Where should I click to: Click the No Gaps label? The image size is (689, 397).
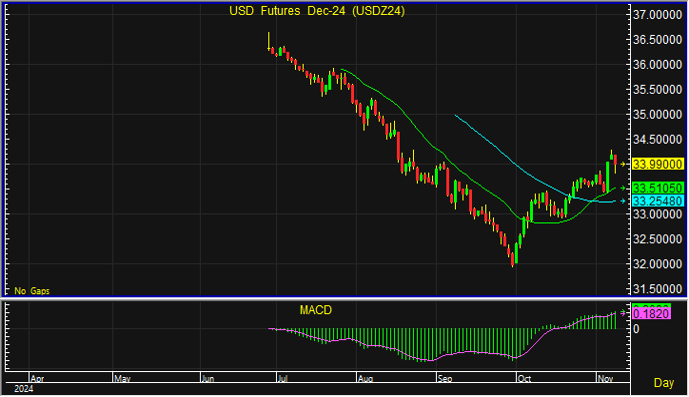[x=32, y=291]
